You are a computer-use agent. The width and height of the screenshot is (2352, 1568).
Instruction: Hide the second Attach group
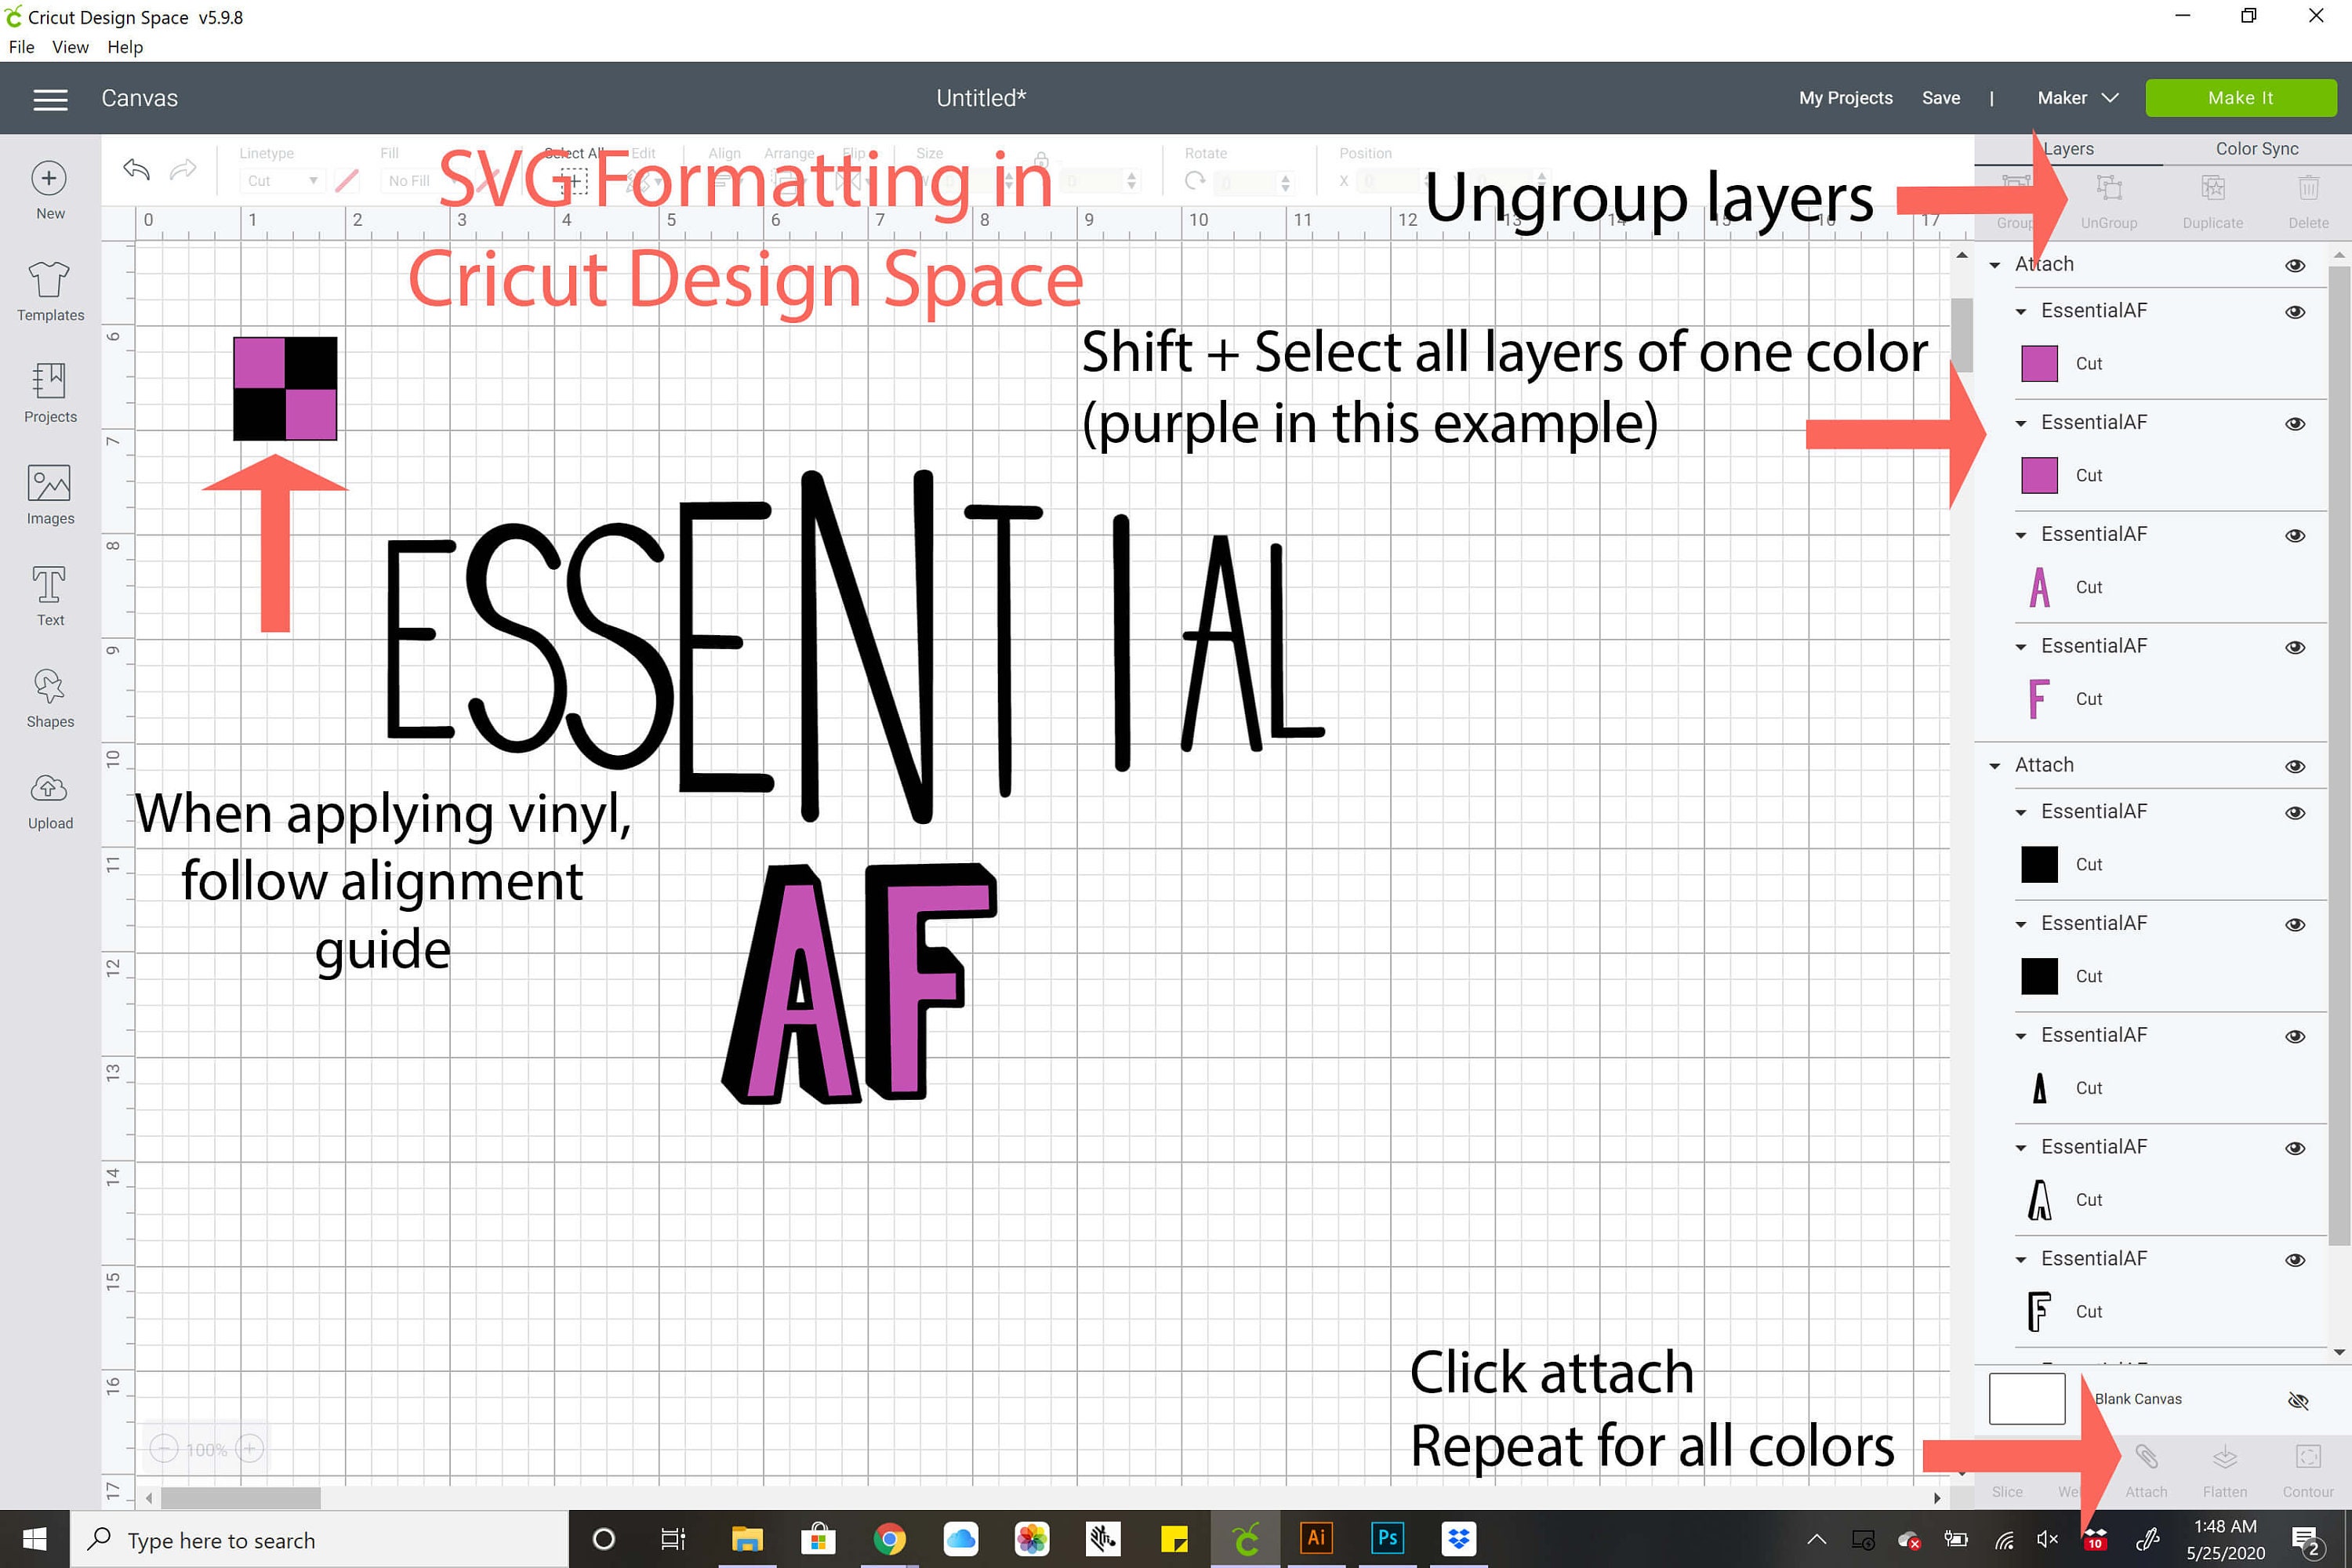click(x=2296, y=766)
